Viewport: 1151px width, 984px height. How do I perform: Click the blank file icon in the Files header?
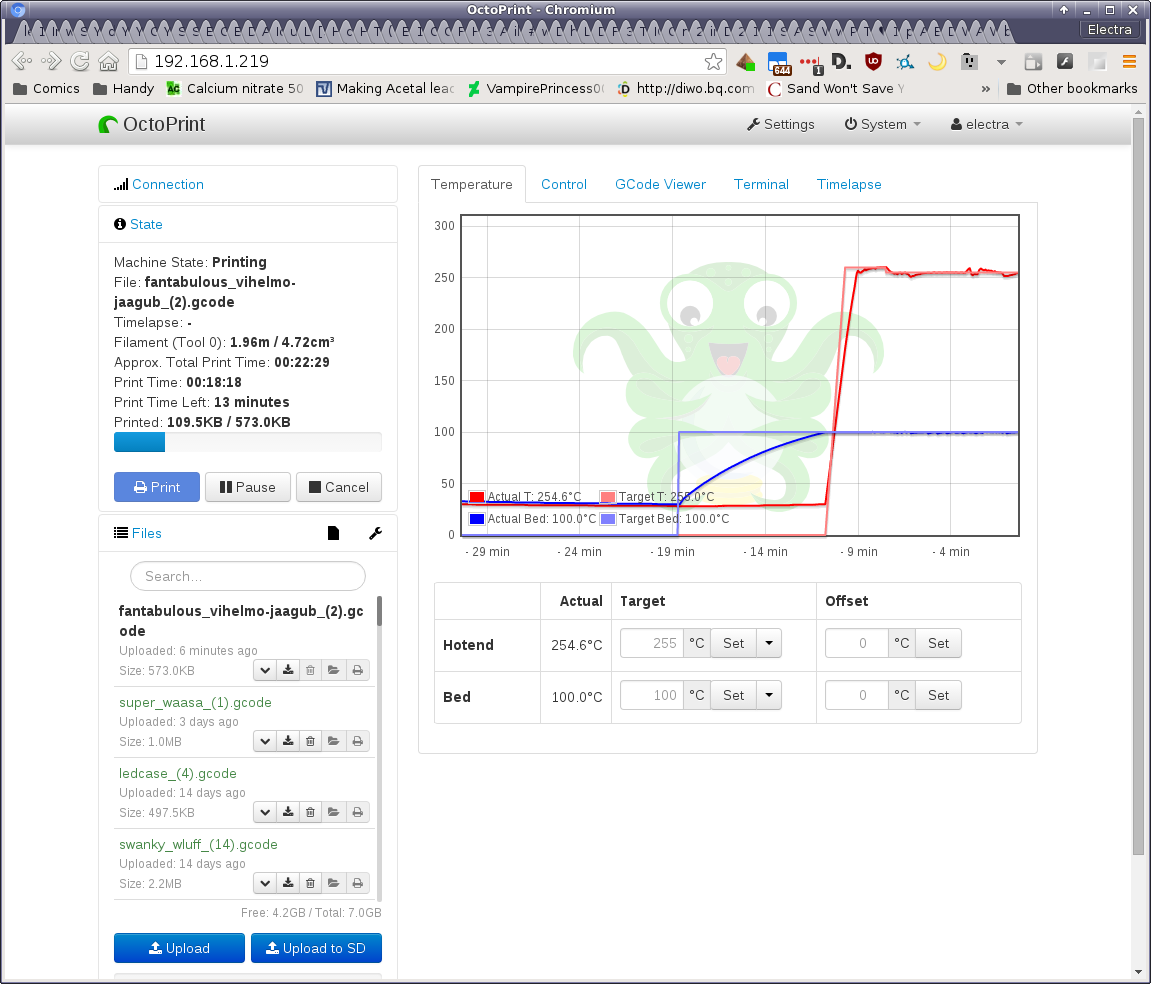(334, 534)
